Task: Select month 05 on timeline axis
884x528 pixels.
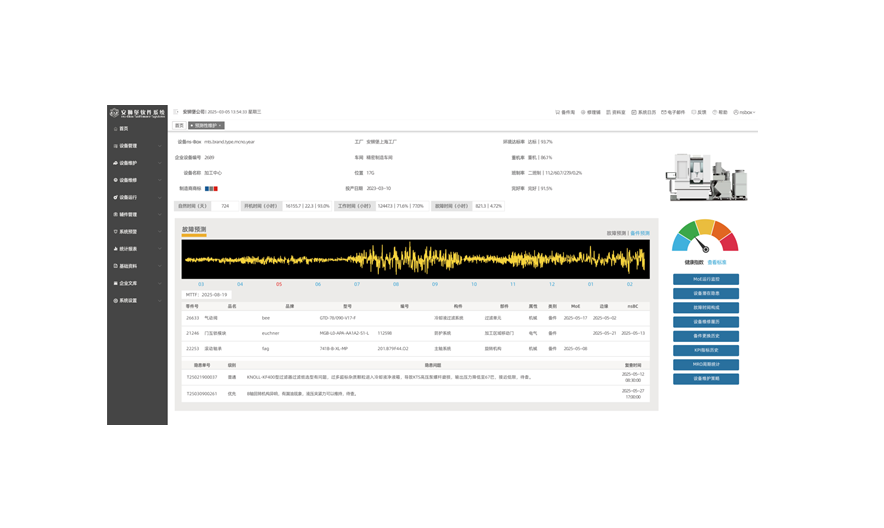Action: pyautogui.click(x=279, y=284)
